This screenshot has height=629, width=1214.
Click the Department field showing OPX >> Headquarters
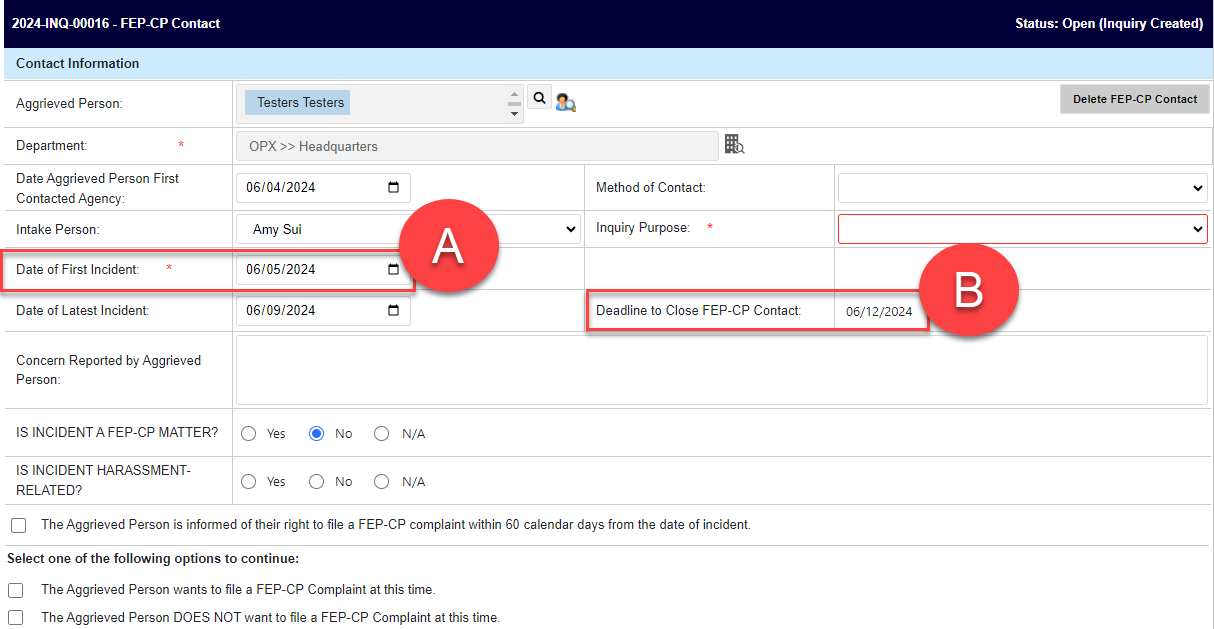click(x=477, y=146)
